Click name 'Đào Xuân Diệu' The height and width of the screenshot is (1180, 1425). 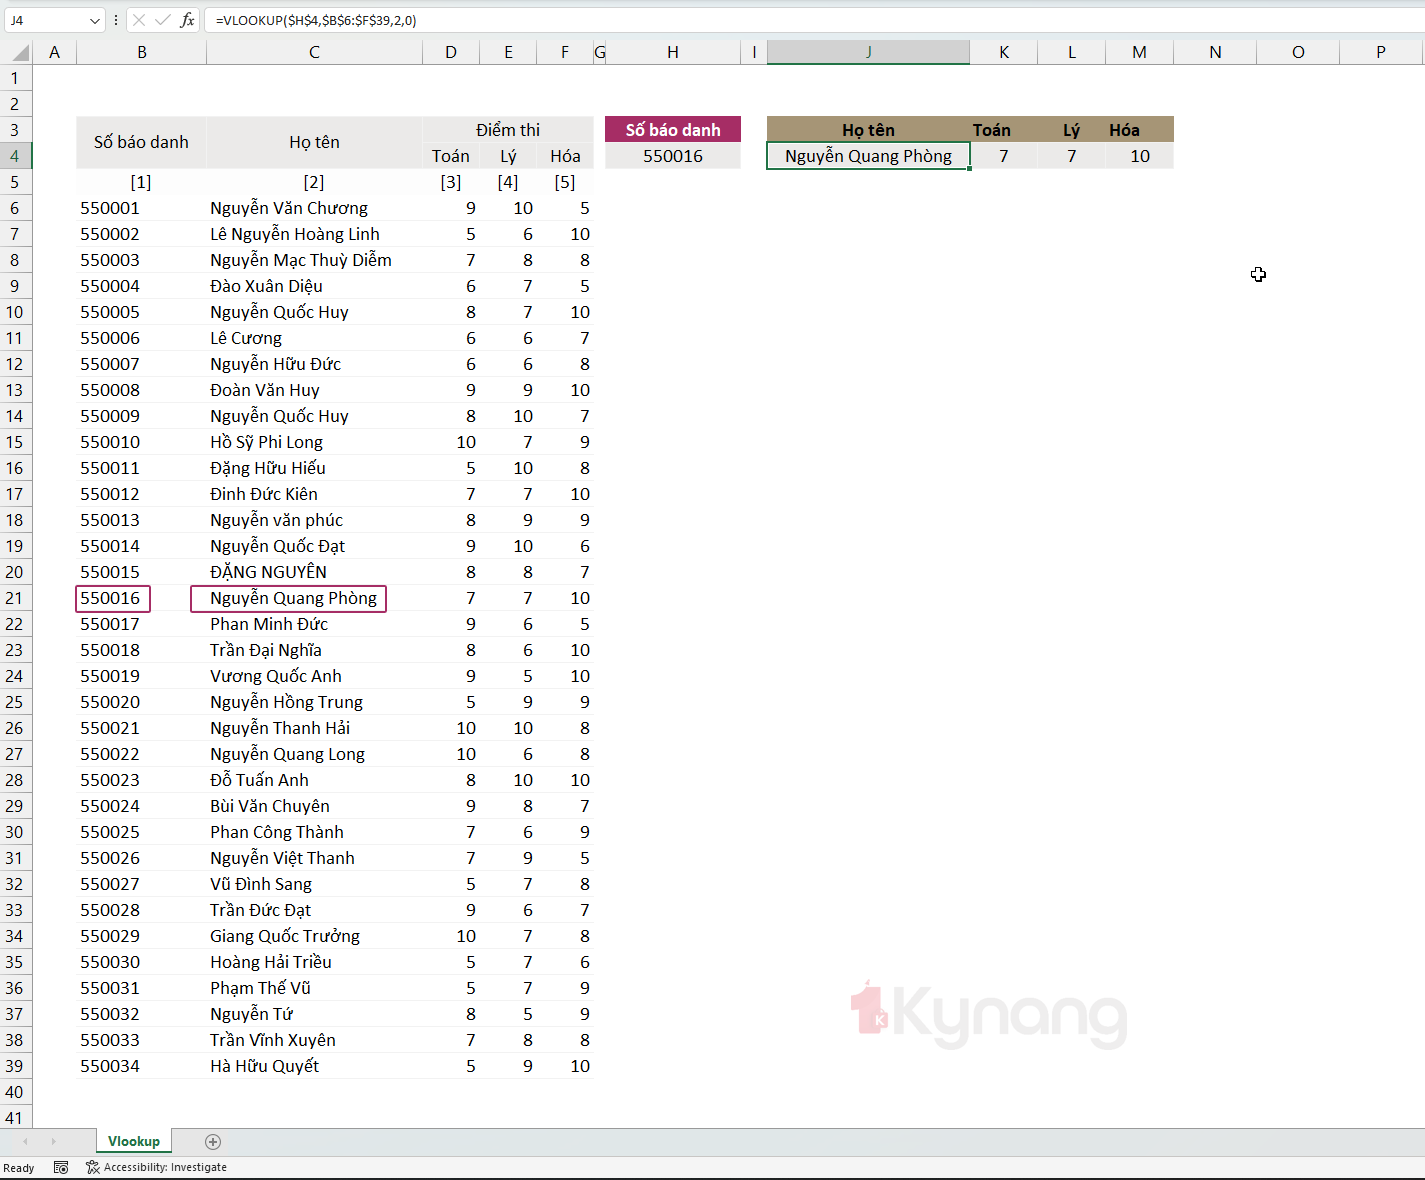266,286
